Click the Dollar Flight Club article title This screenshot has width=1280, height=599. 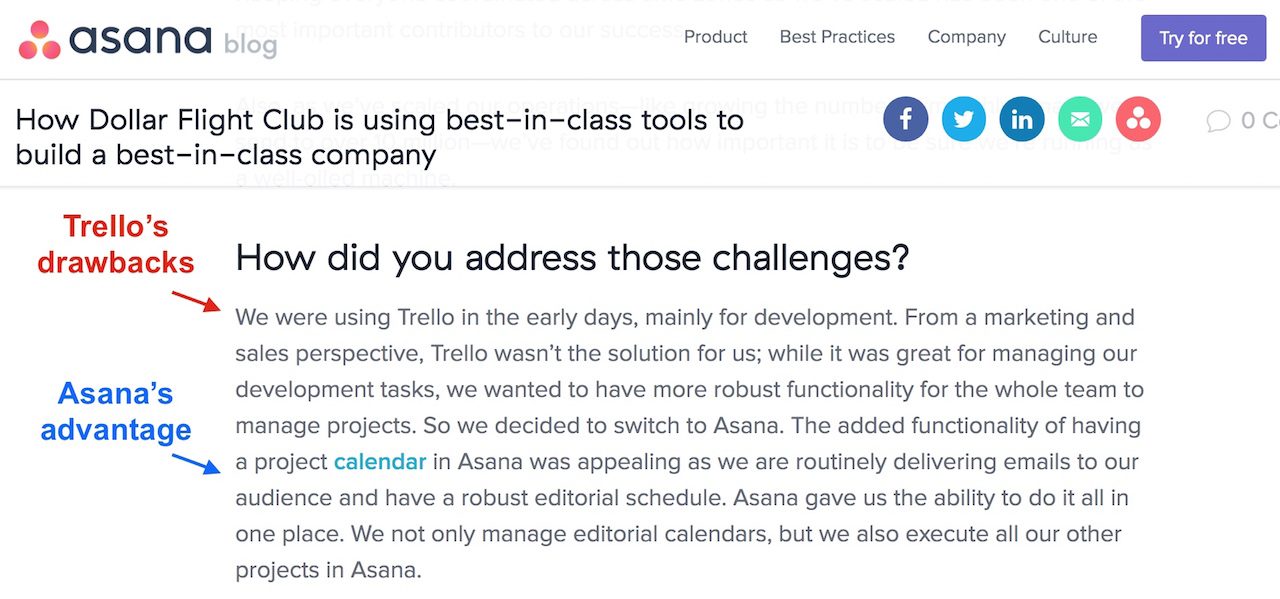380,137
